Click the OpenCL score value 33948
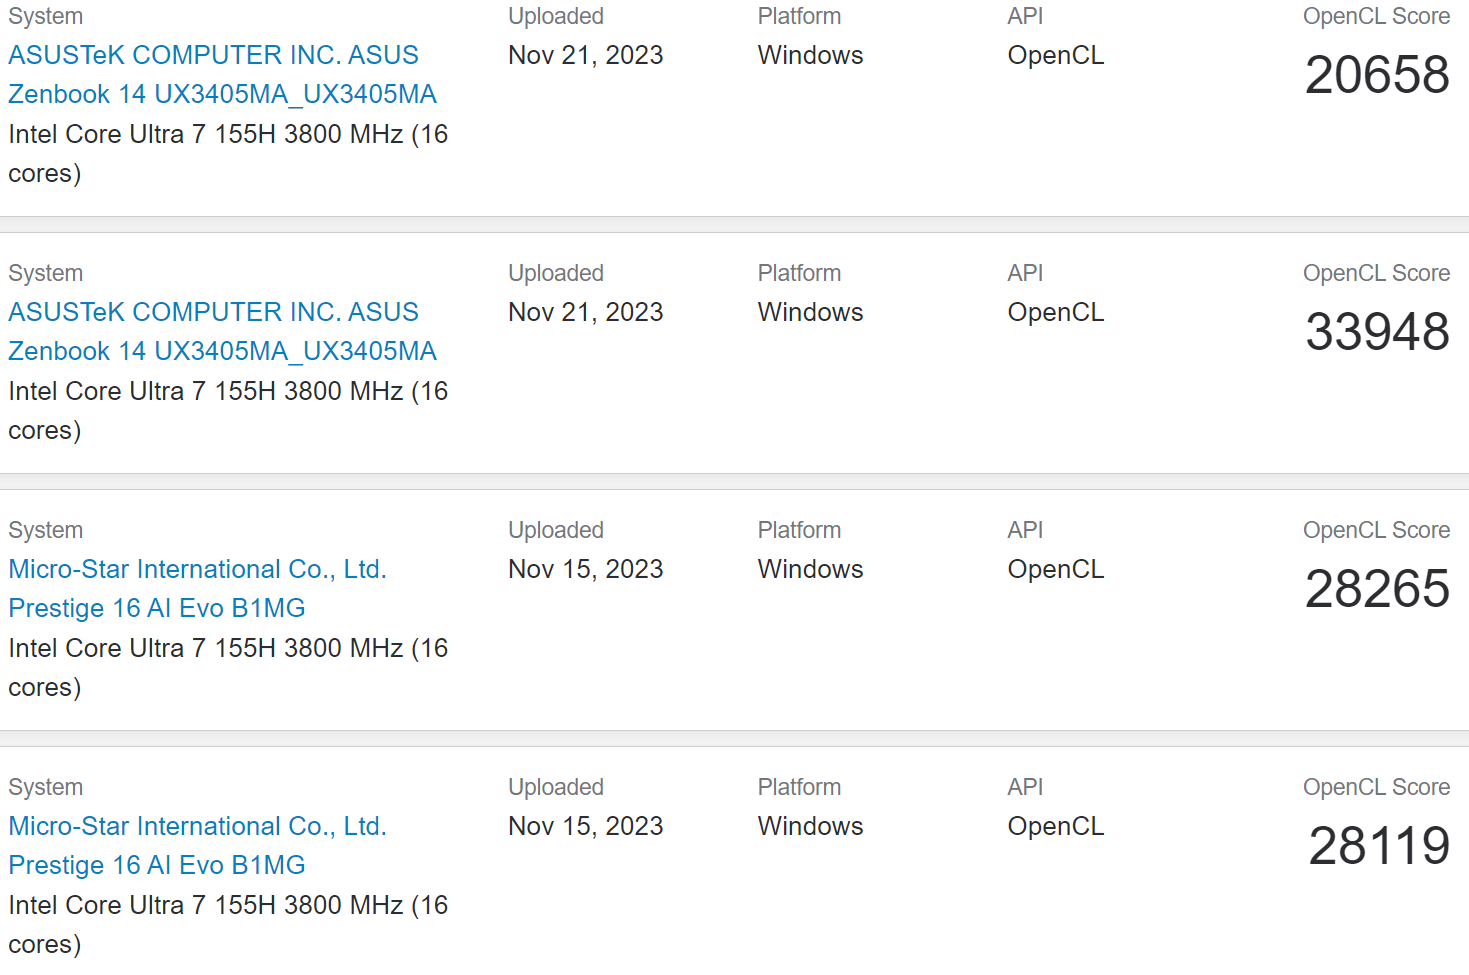 pos(1376,332)
